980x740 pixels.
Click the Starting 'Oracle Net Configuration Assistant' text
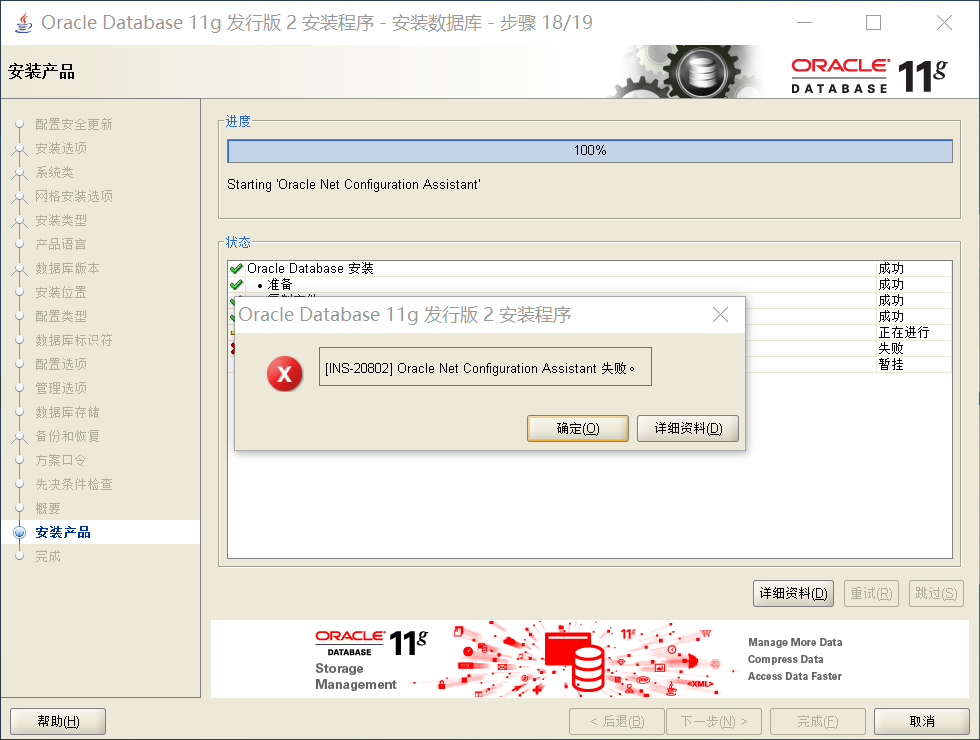point(354,185)
